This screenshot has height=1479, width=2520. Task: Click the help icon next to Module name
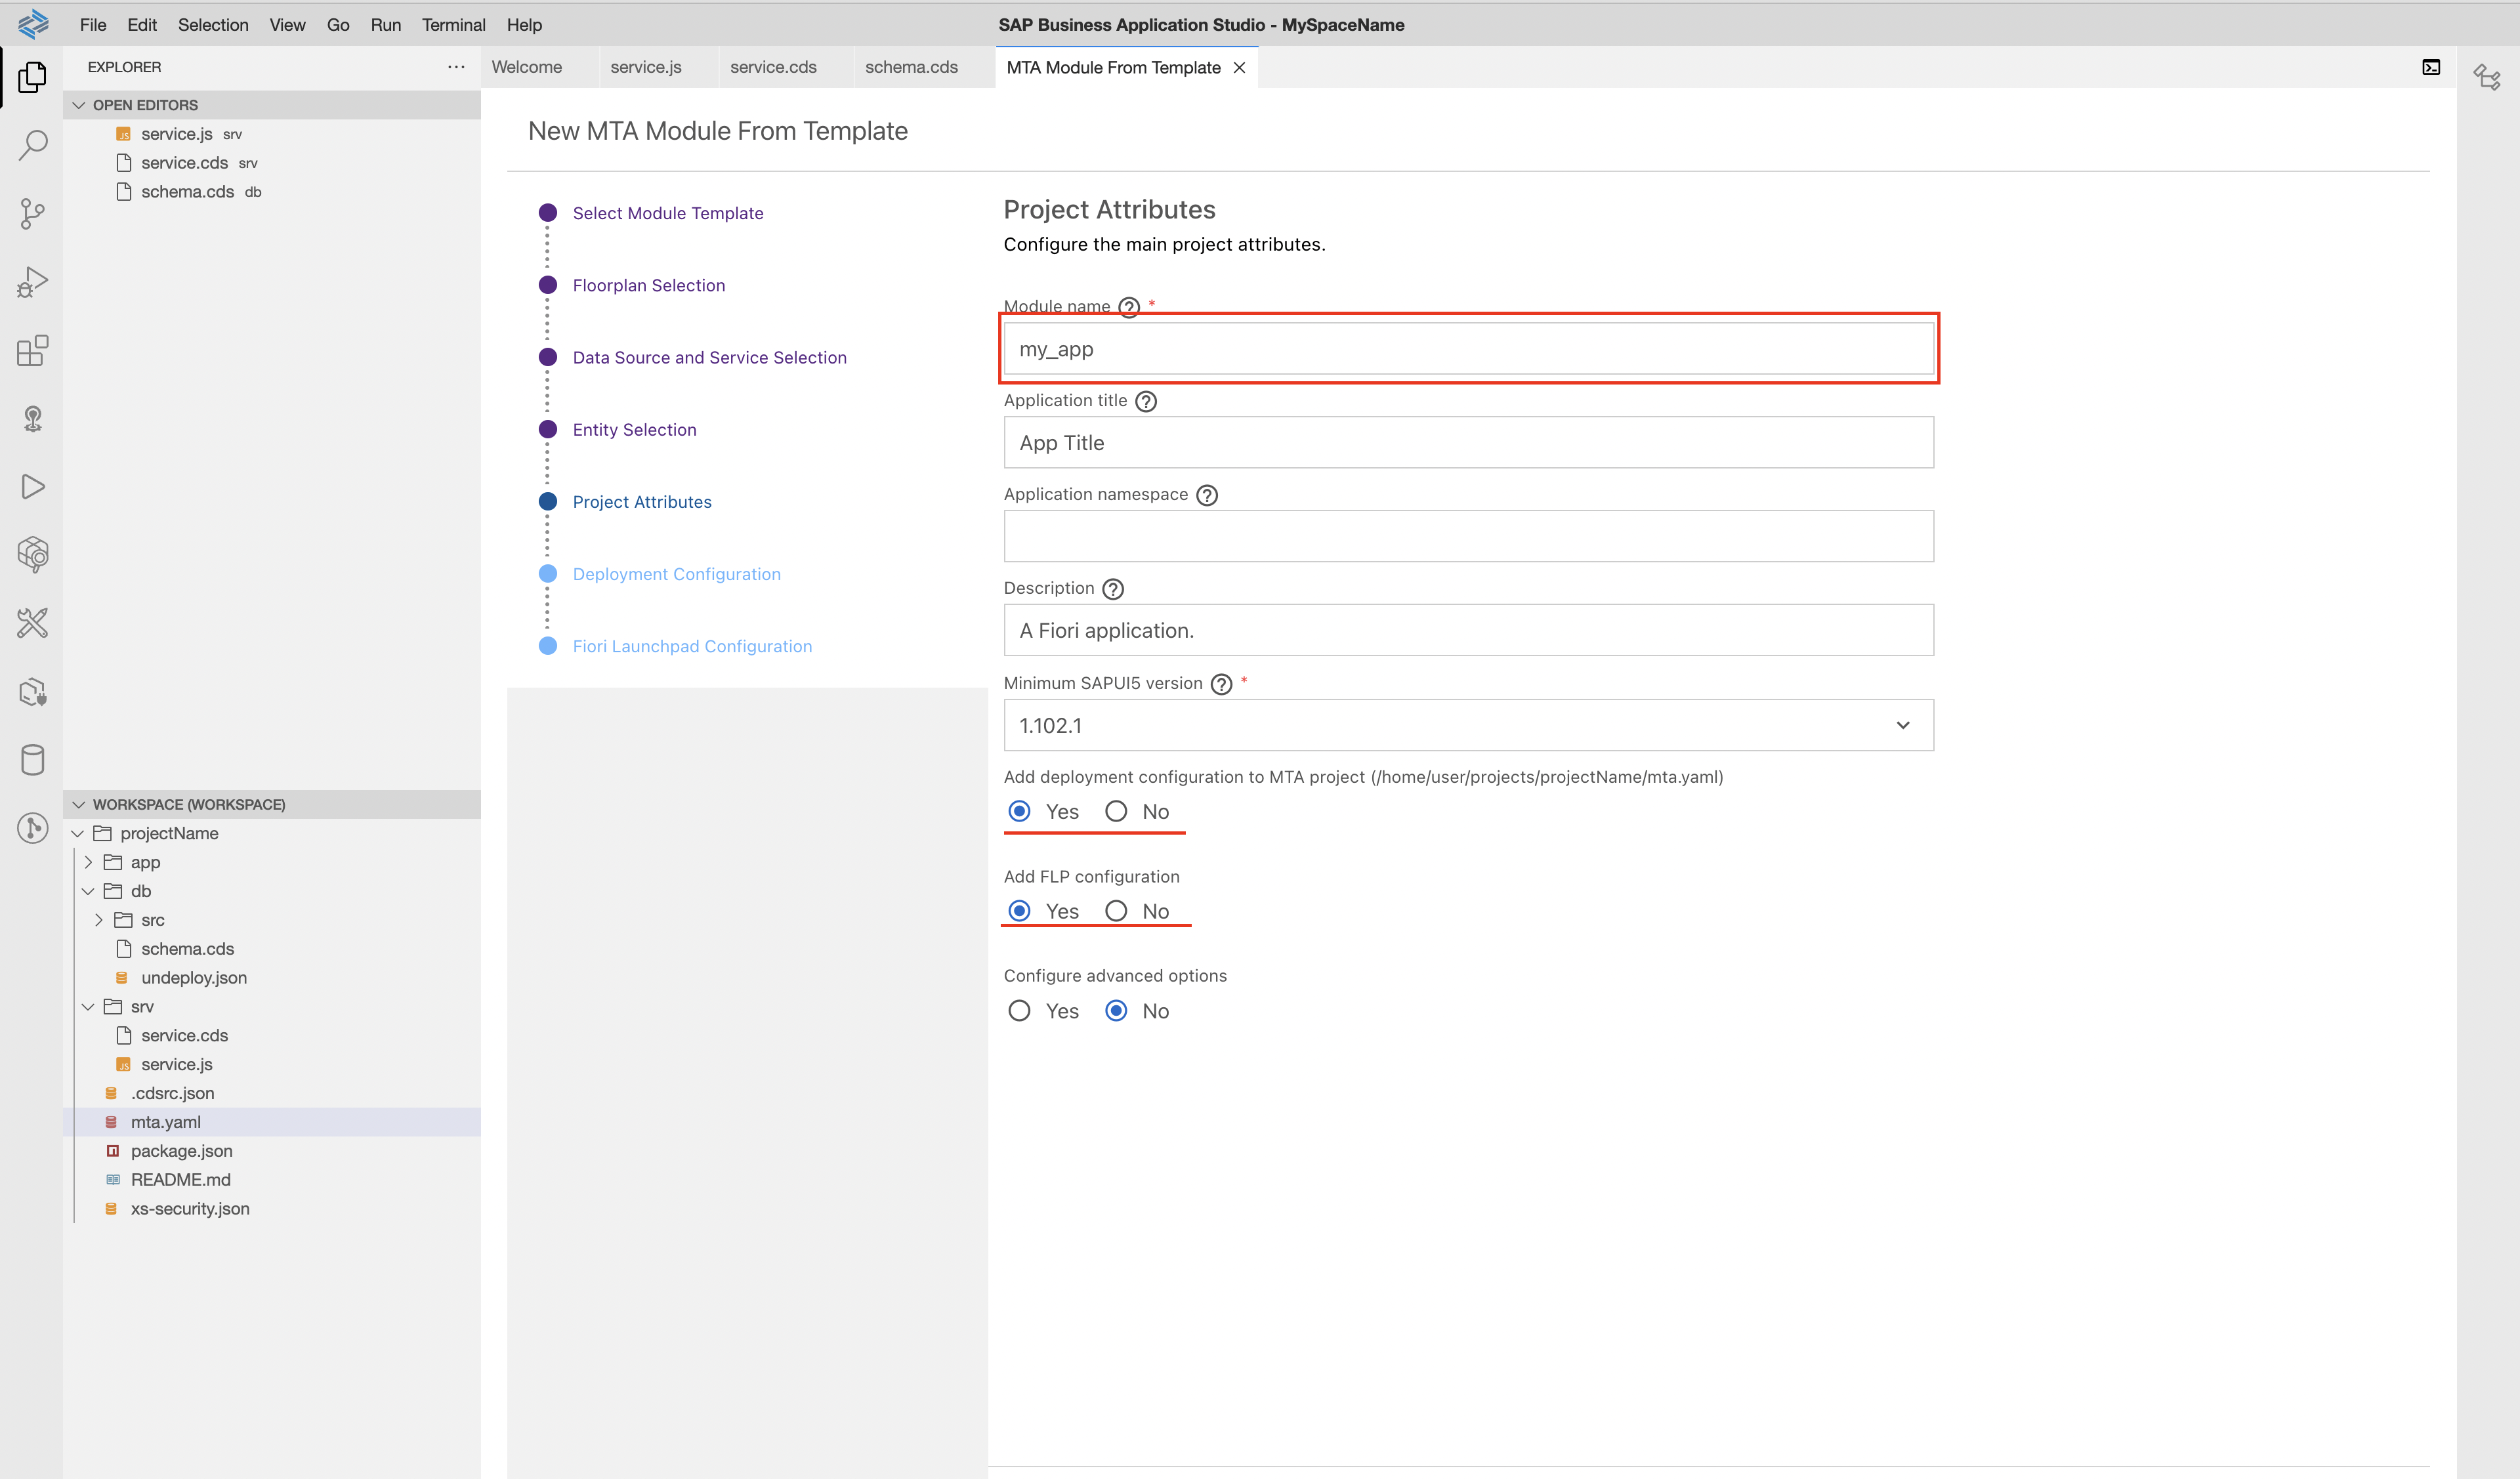(1129, 307)
